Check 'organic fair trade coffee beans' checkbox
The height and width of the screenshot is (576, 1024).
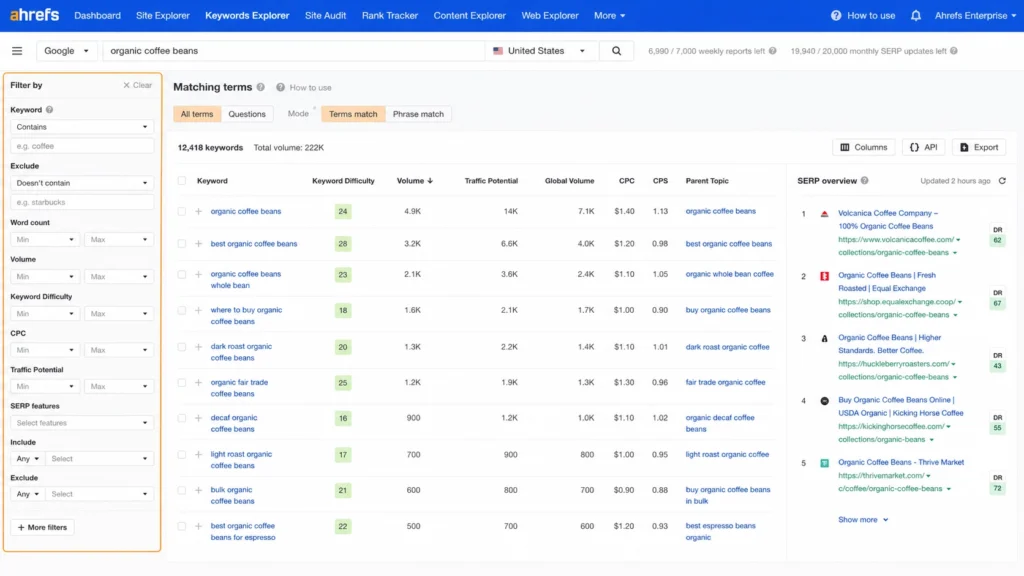coord(182,383)
